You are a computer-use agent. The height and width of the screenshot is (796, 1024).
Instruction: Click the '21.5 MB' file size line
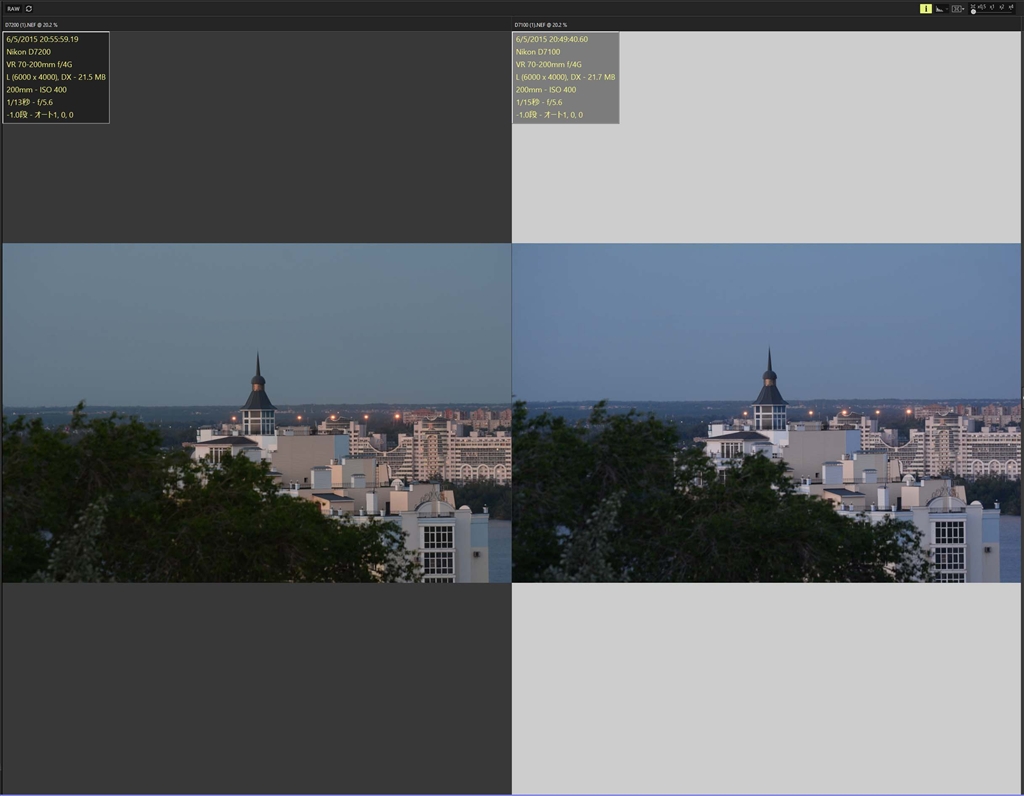(56, 77)
